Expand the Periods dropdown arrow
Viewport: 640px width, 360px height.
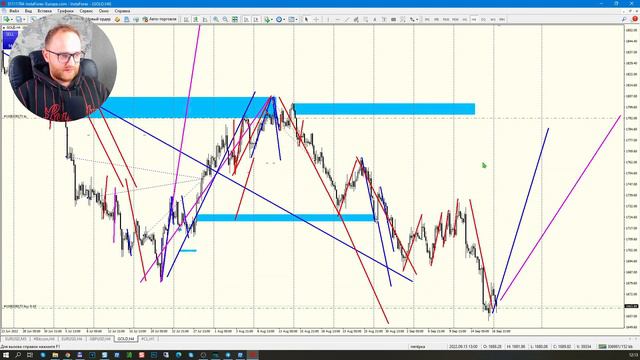pyautogui.click(x=284, y=19)
